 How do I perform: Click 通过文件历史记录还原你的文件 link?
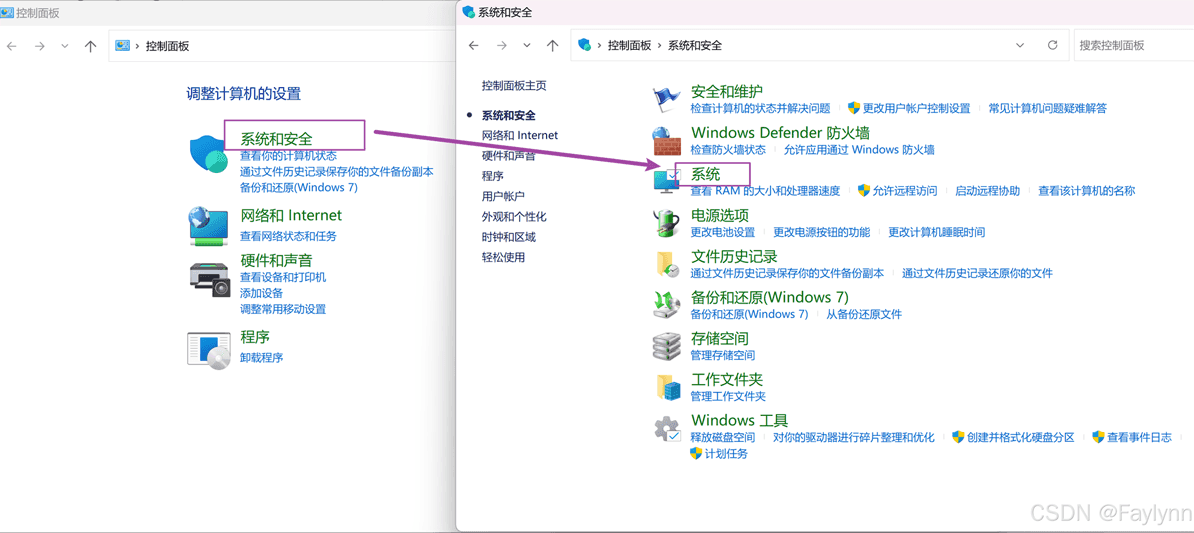point(977,273)
